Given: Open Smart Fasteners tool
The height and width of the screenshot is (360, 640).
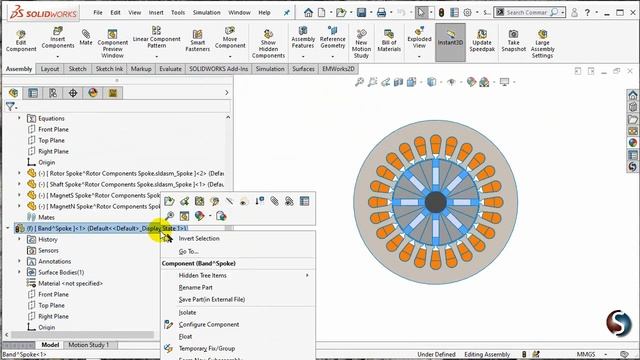Looking at the screenshot, I should (197, 41).
